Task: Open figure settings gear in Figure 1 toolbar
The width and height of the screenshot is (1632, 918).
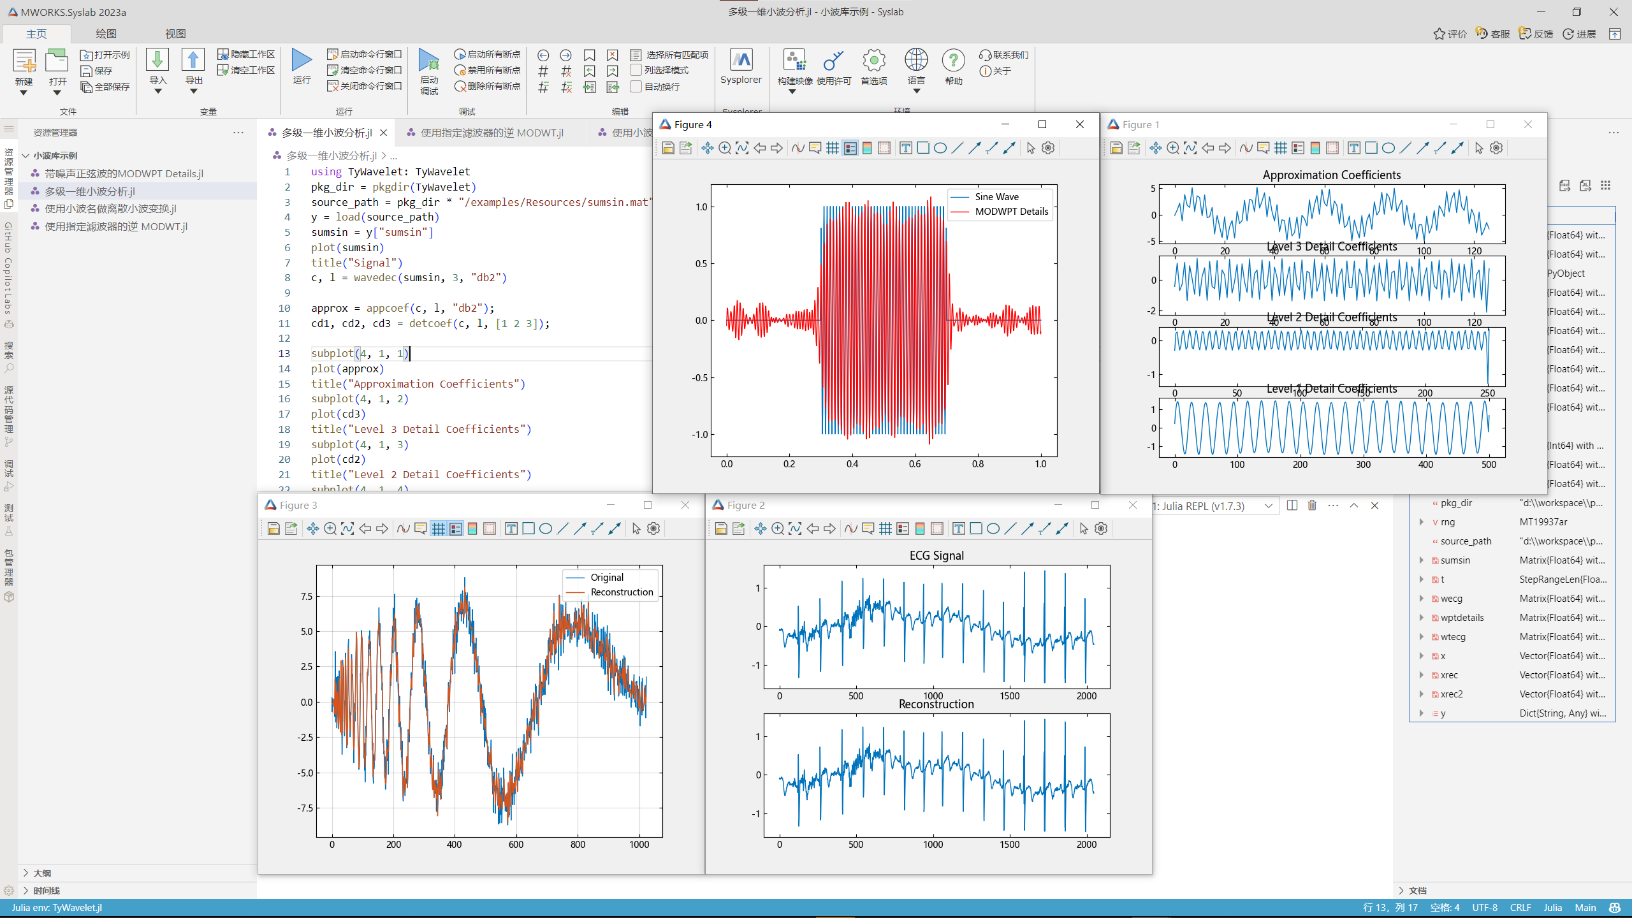Action: pos(1496,148)
